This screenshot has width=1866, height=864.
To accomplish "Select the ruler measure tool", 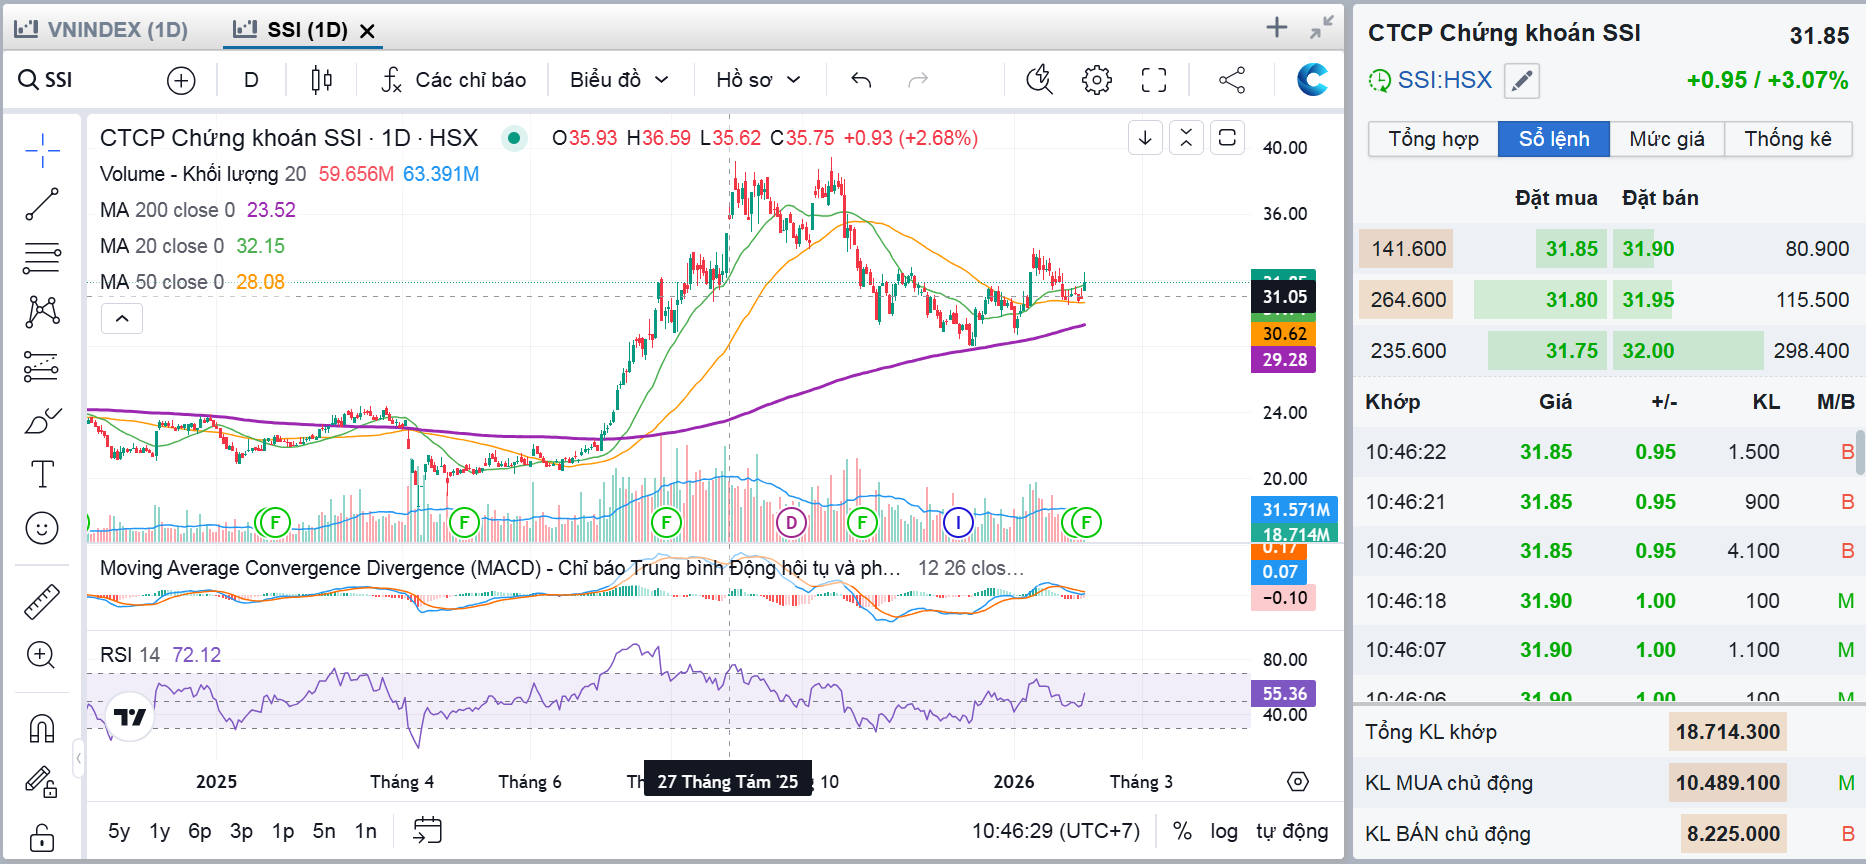I will (x=42, y=602).
